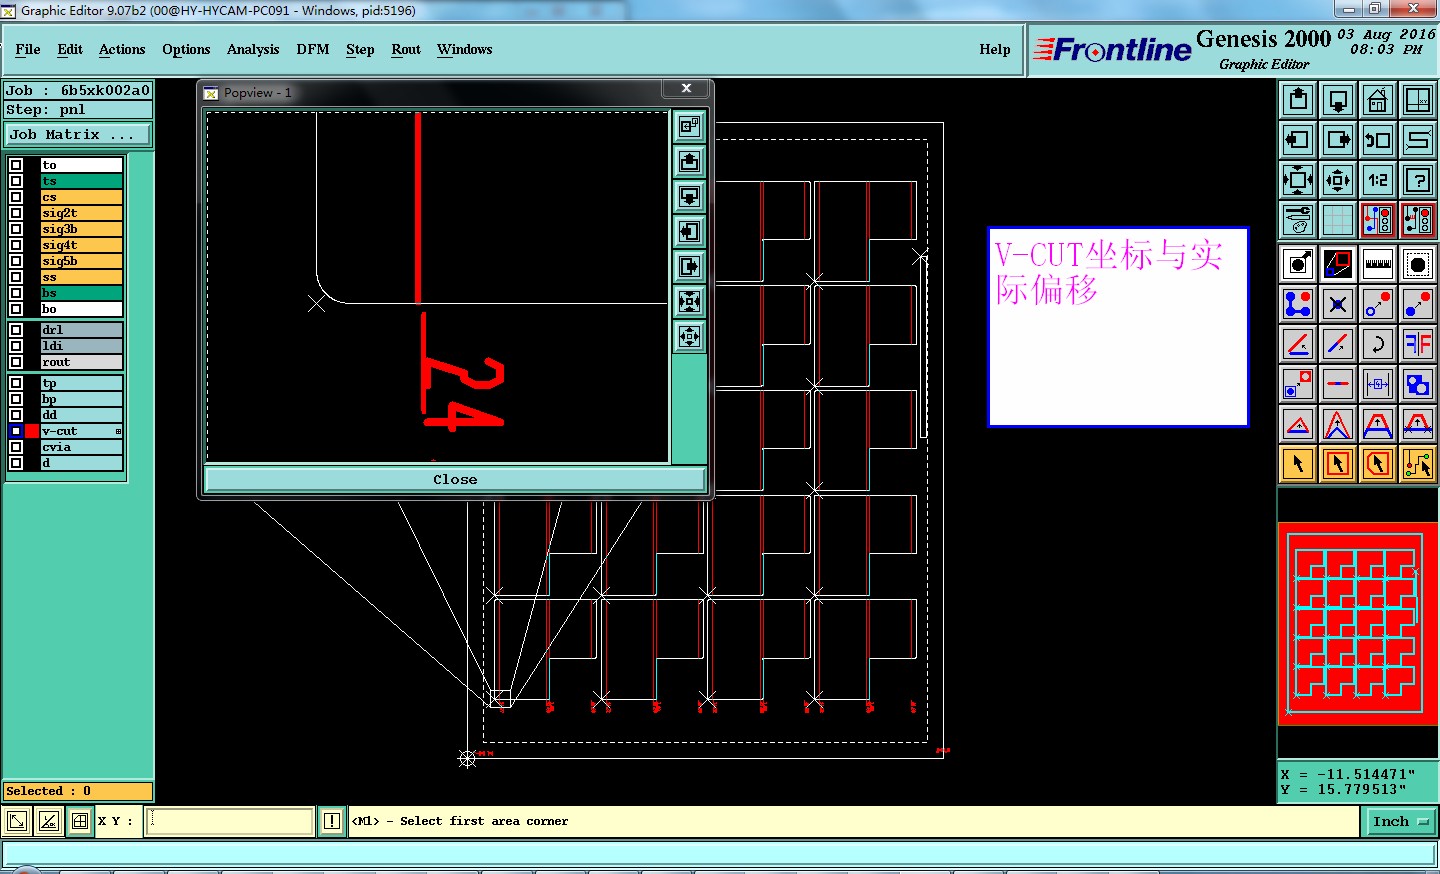The image size is (1440, 874).
Task: Open the Help menu
Action: [995, 49]
